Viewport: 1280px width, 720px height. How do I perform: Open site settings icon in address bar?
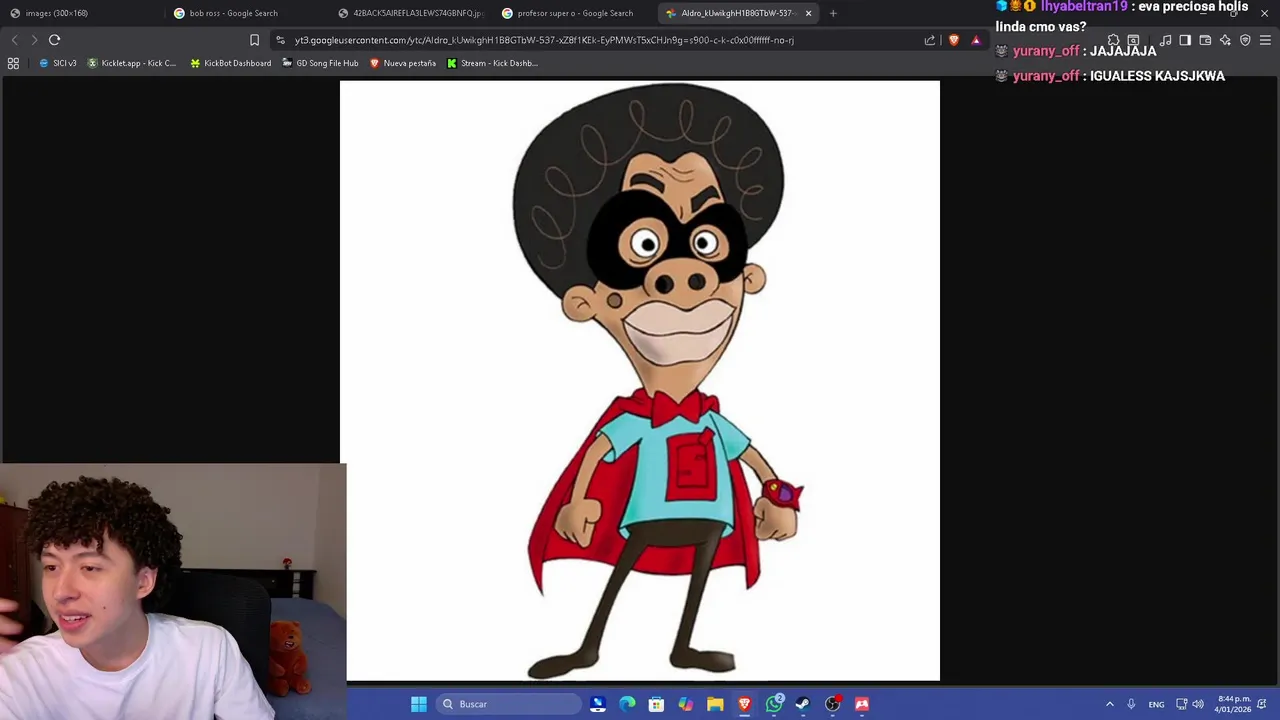coord(280,40)
